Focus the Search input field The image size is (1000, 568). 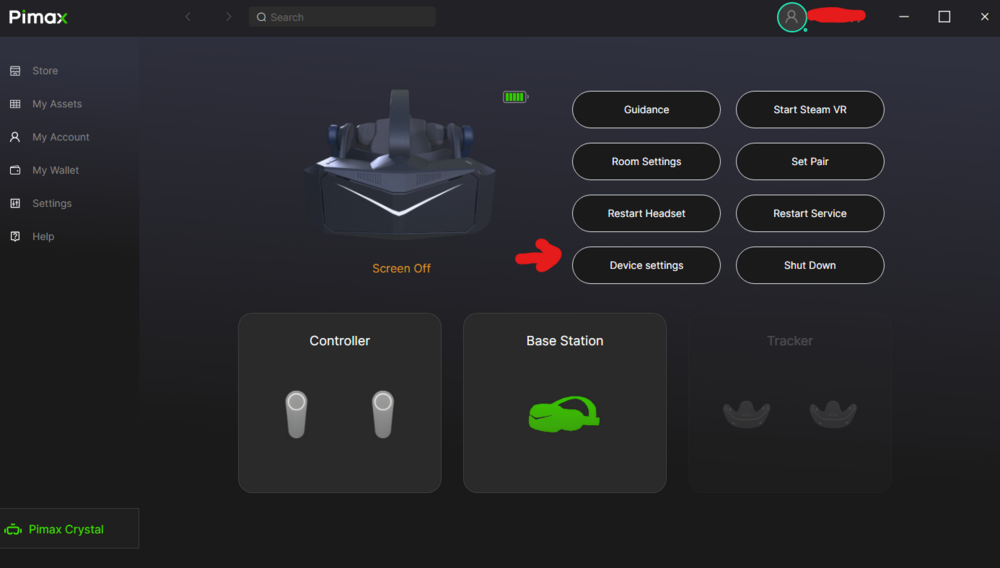click(342, 17)
